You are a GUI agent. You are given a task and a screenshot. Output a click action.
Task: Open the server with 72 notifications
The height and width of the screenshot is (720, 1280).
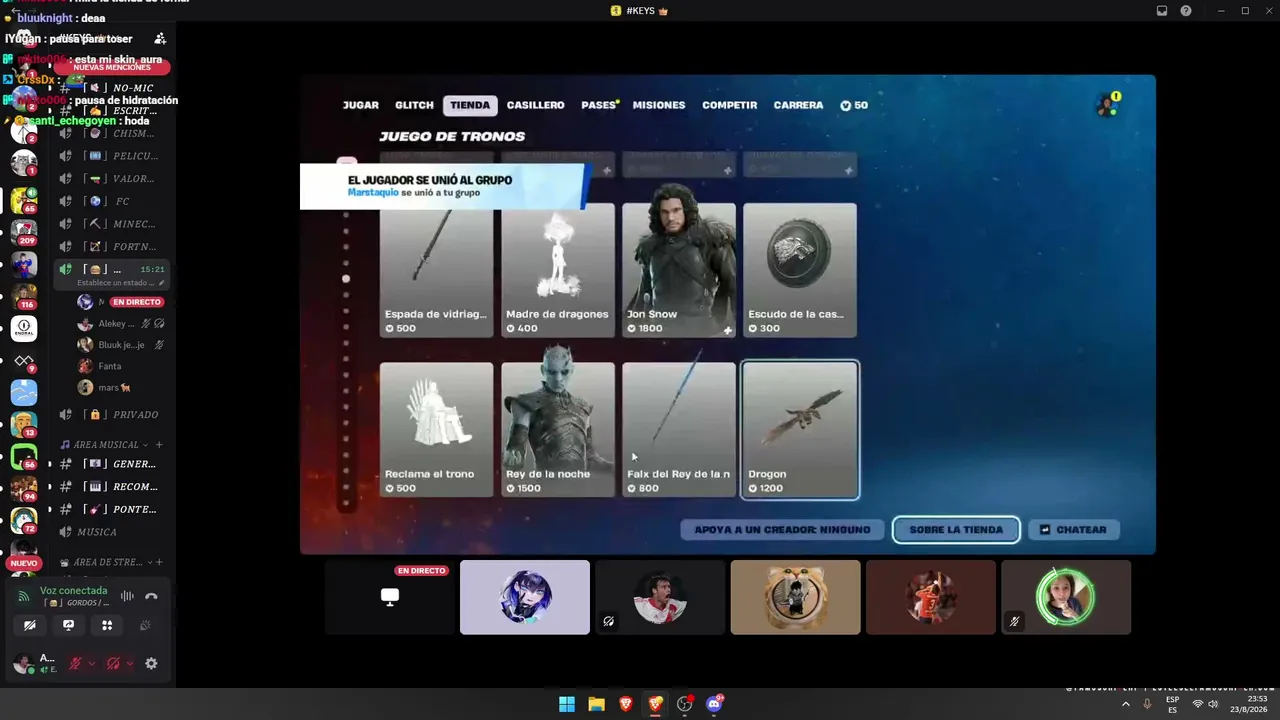point(24,521)
